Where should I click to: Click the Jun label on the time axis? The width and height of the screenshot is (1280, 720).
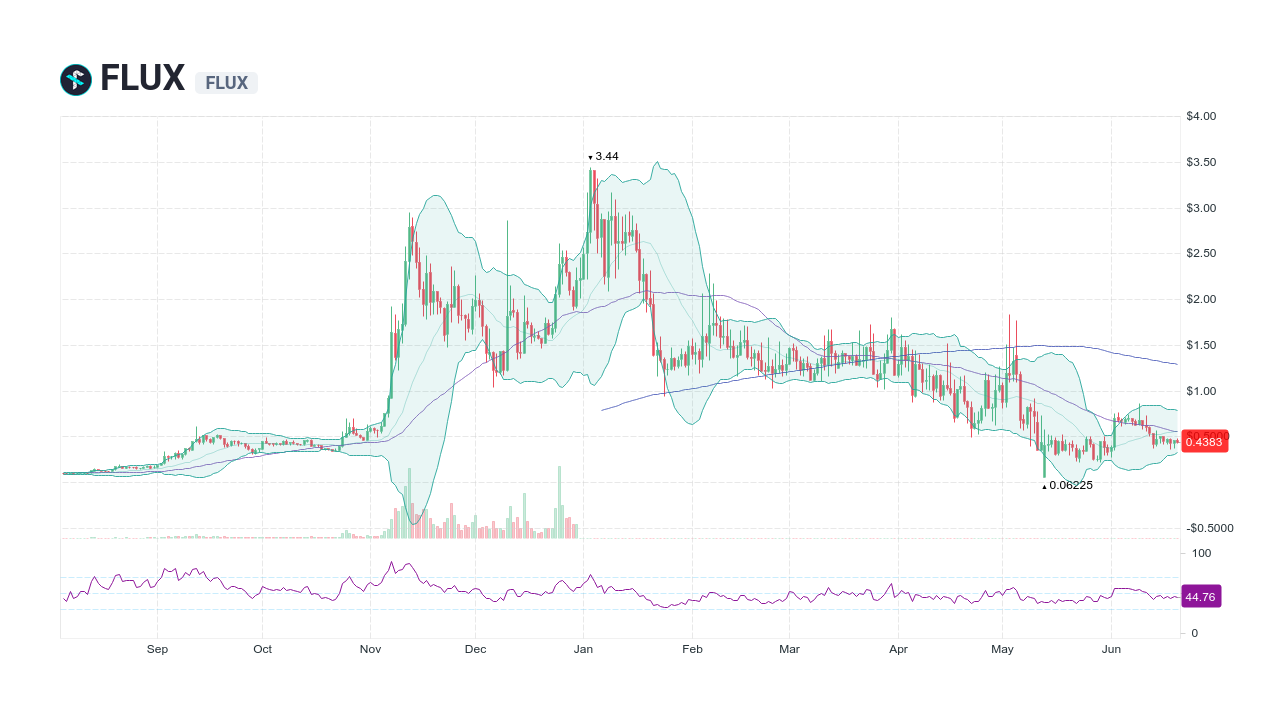click(x=1111, y=649)
